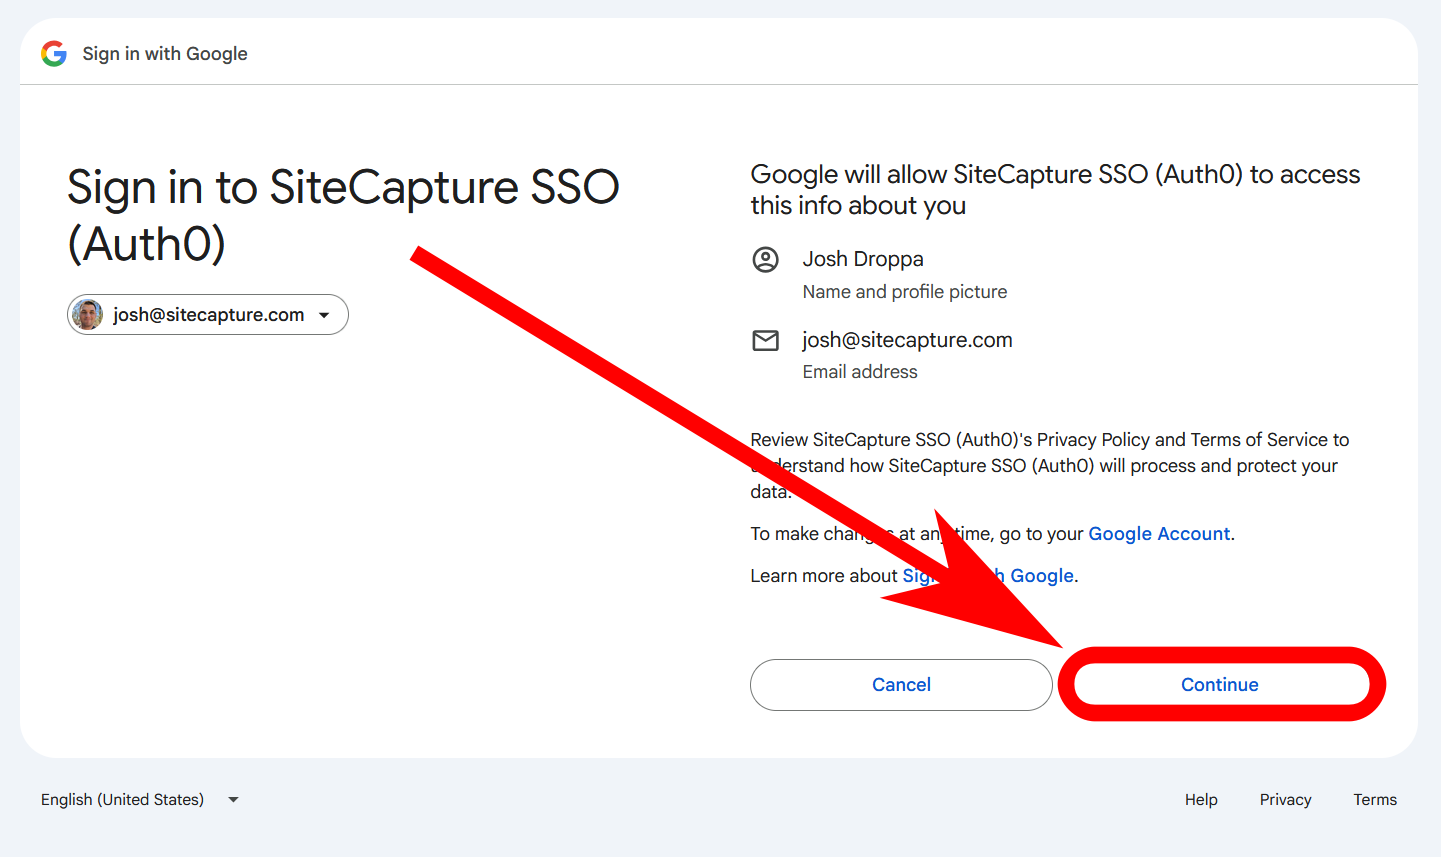Click the account avatar photo

pyautogui.click(x=88, y=315)
